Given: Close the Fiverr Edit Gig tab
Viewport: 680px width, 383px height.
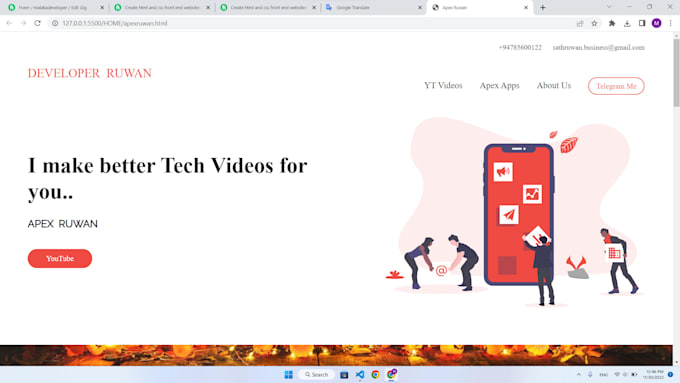Looking at the screenshot, I should (x=102, y=7).
